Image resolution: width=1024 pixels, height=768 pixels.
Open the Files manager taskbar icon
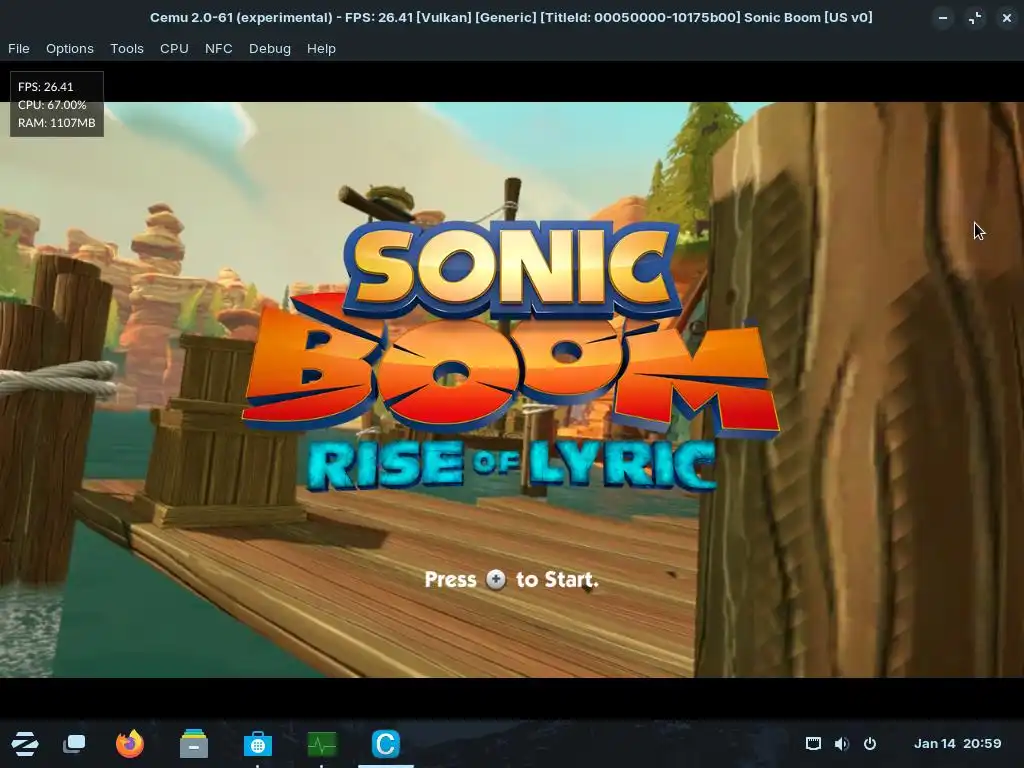[194, 744]
